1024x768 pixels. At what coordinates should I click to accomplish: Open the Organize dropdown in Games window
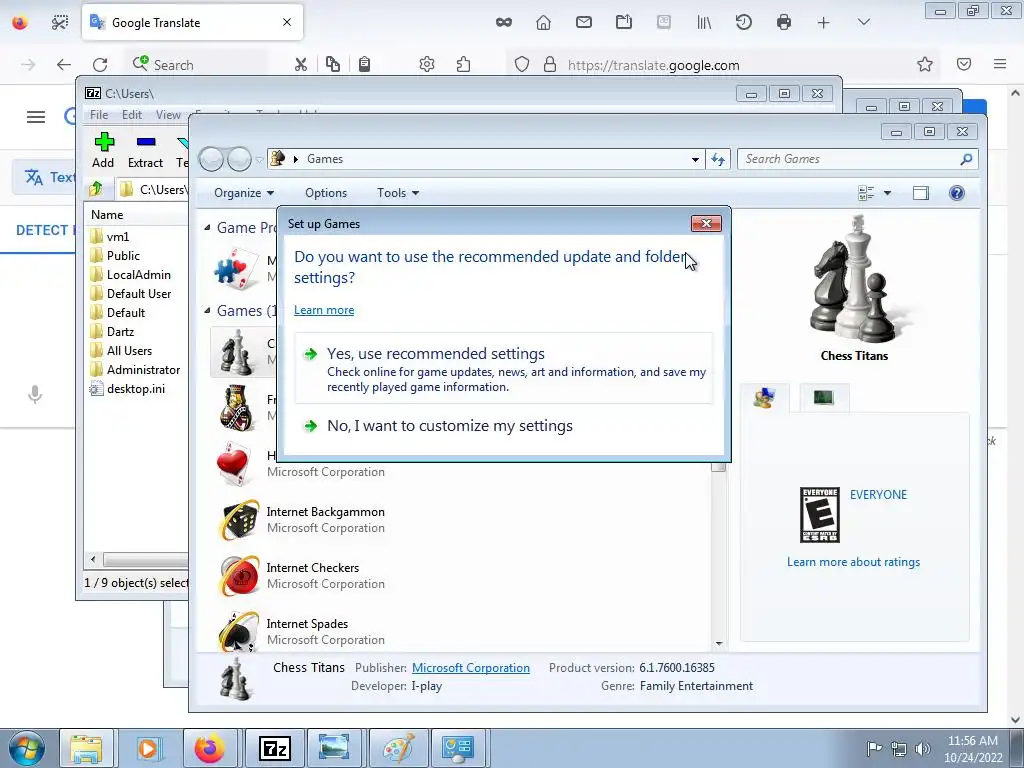[244, 193]
